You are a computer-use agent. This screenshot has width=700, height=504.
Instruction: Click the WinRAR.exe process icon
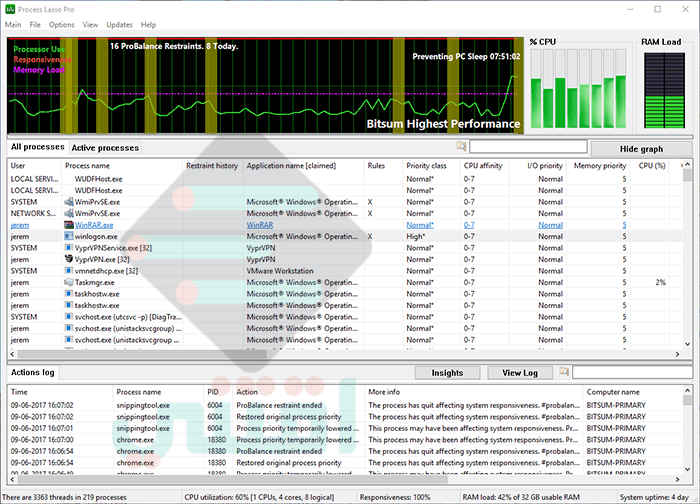(x=69, y=225)
